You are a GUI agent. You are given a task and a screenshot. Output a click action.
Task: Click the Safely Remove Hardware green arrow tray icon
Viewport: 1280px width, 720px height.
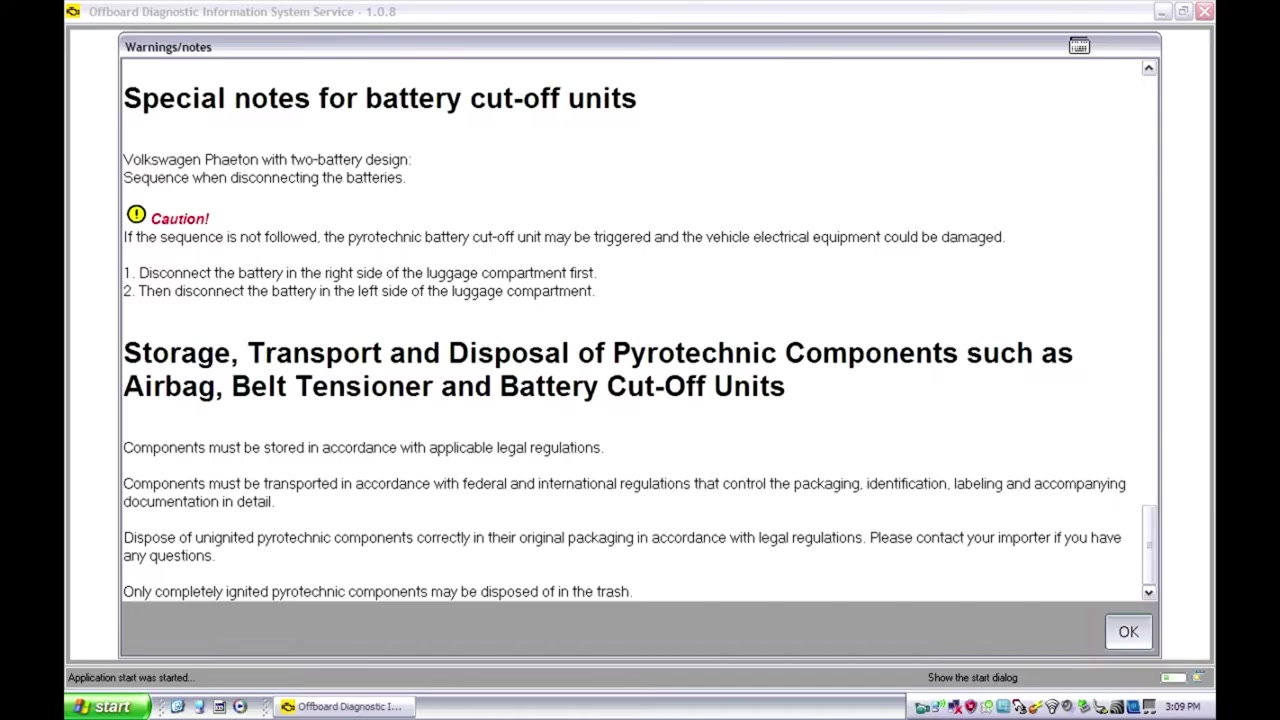pyautogui.click(x=1083, y=707)
